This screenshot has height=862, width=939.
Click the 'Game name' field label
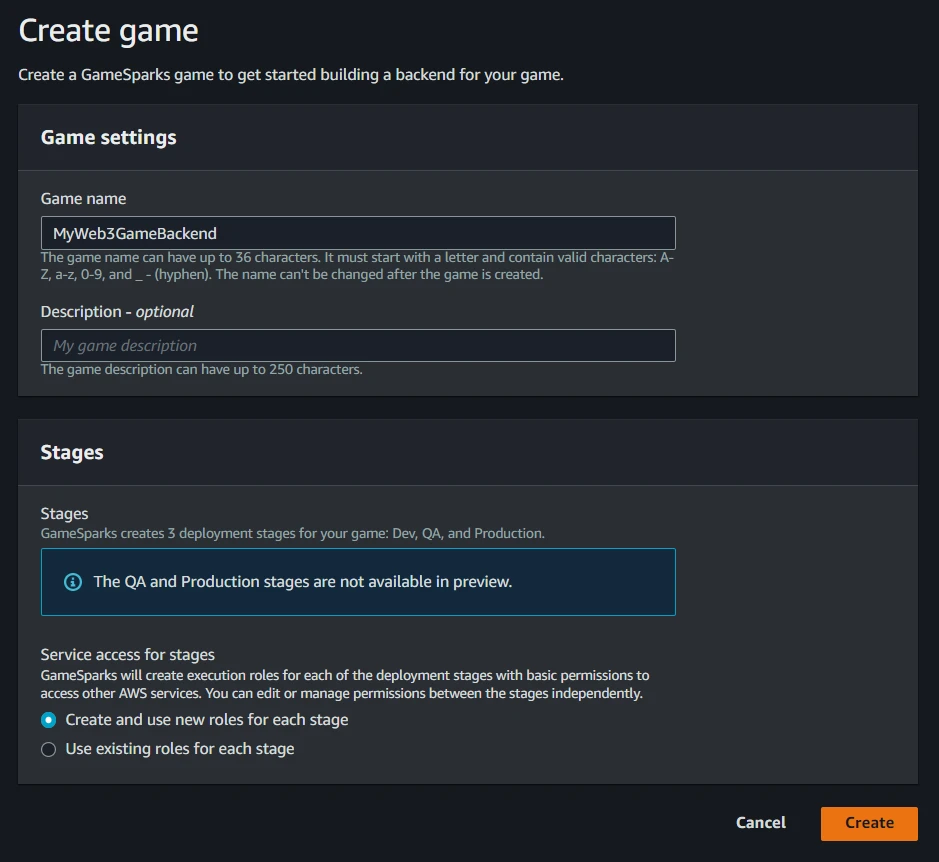point(83,199)
